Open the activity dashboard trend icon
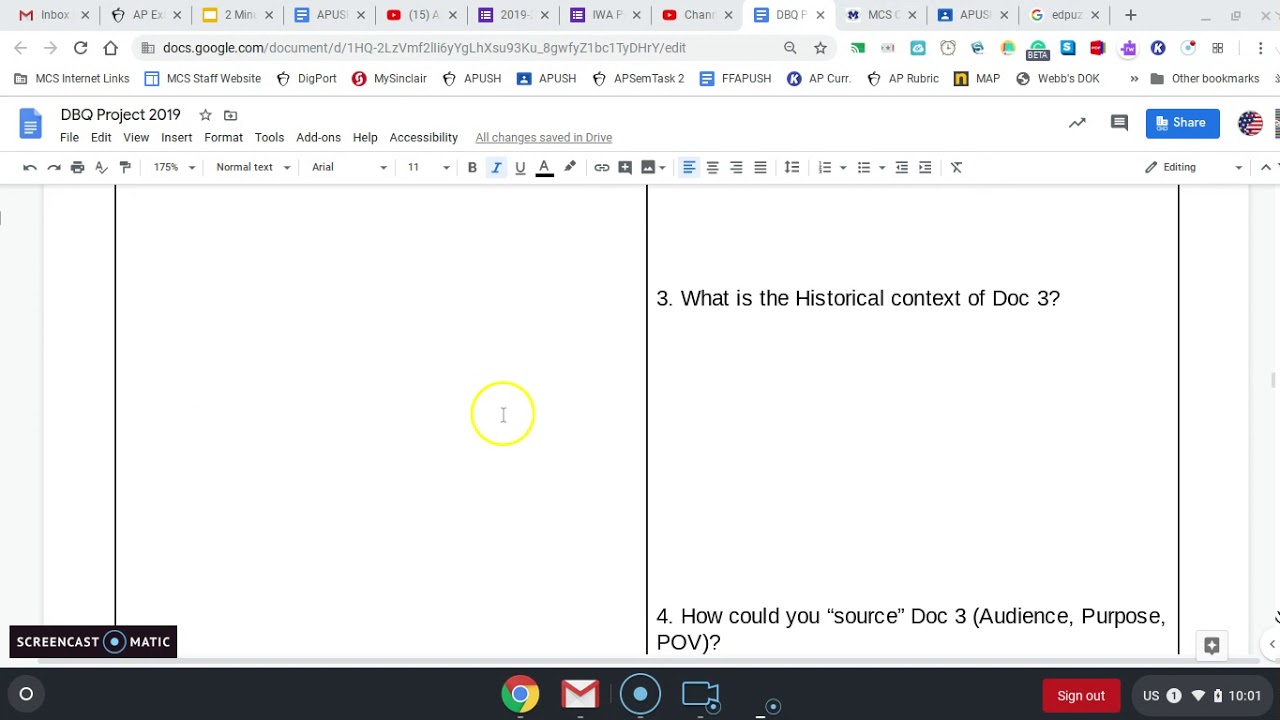 point(1077,123)
